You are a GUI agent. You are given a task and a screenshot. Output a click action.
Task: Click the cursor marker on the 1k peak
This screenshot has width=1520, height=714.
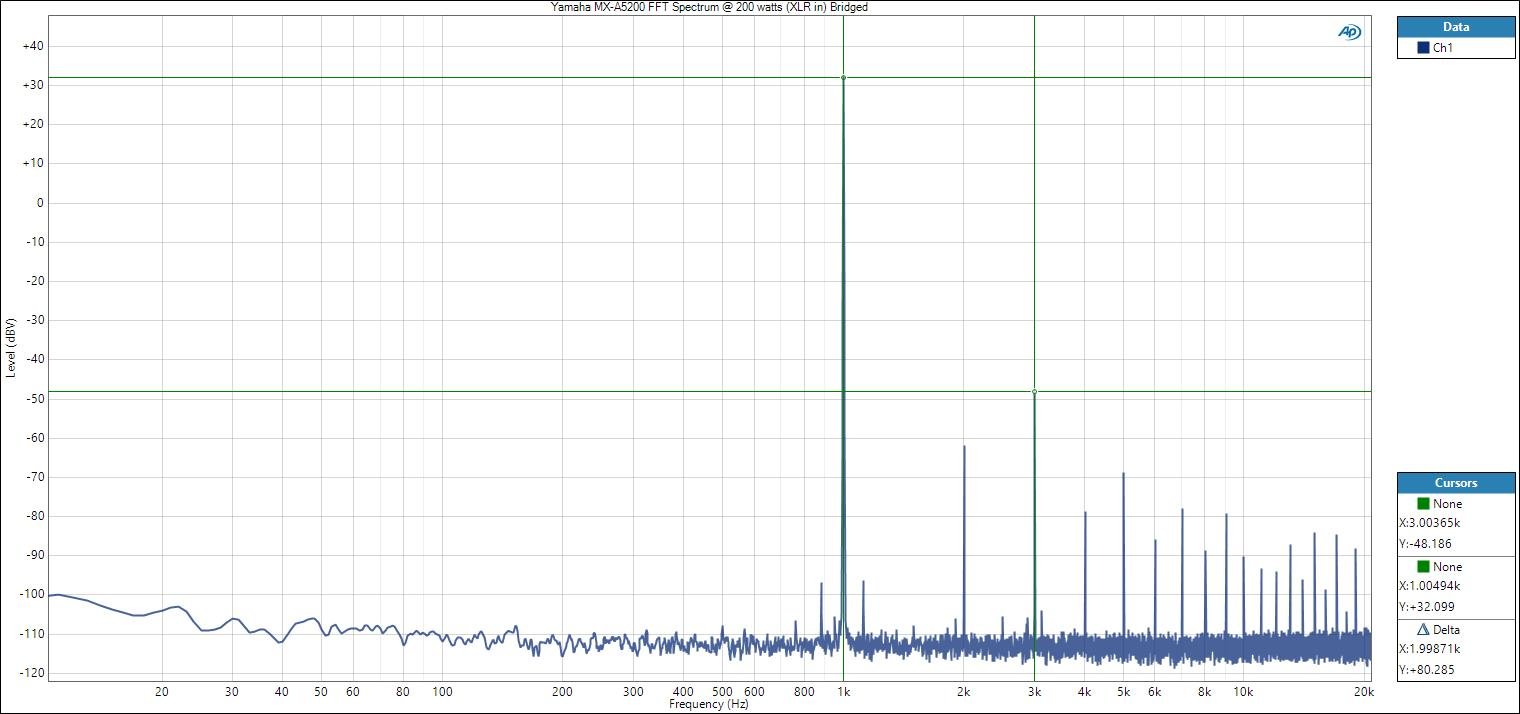[x=843, y=77]
